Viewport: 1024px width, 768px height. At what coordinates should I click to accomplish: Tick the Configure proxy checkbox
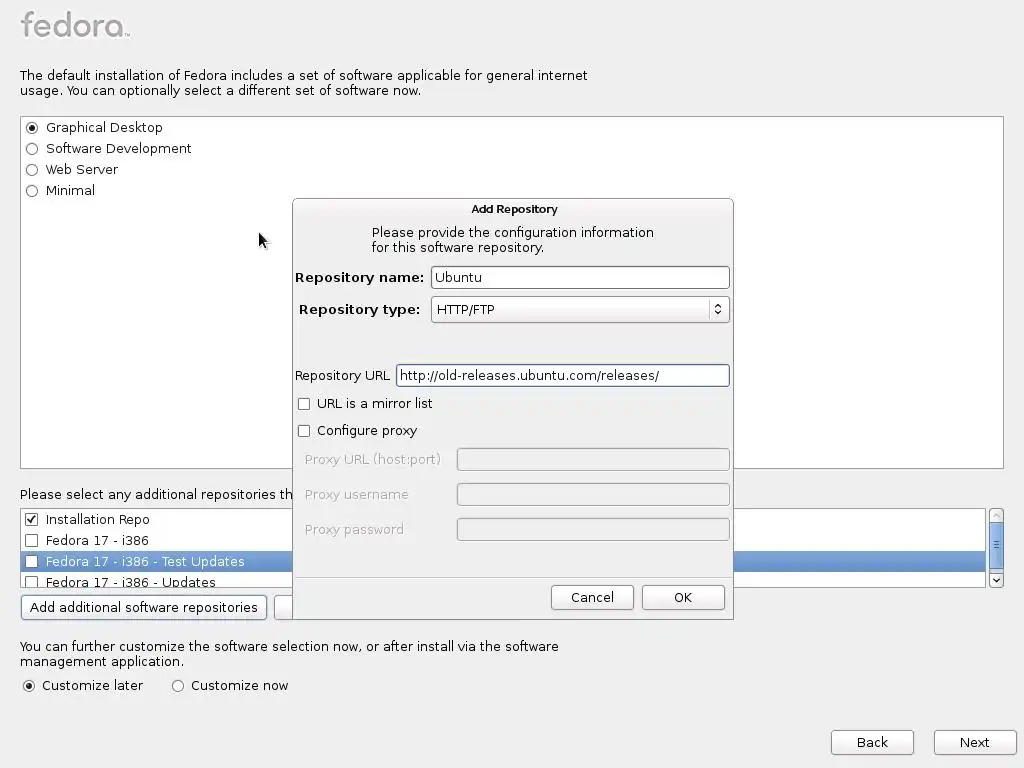pyautogui.click(x=304, y=431)
